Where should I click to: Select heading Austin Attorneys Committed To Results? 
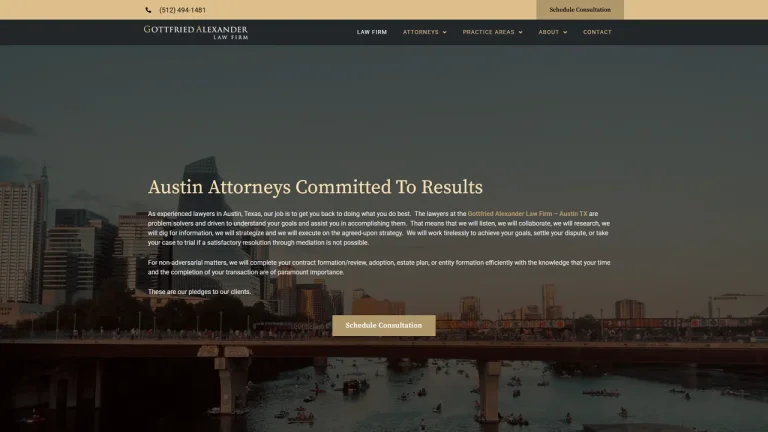click(x=315, y=187)
